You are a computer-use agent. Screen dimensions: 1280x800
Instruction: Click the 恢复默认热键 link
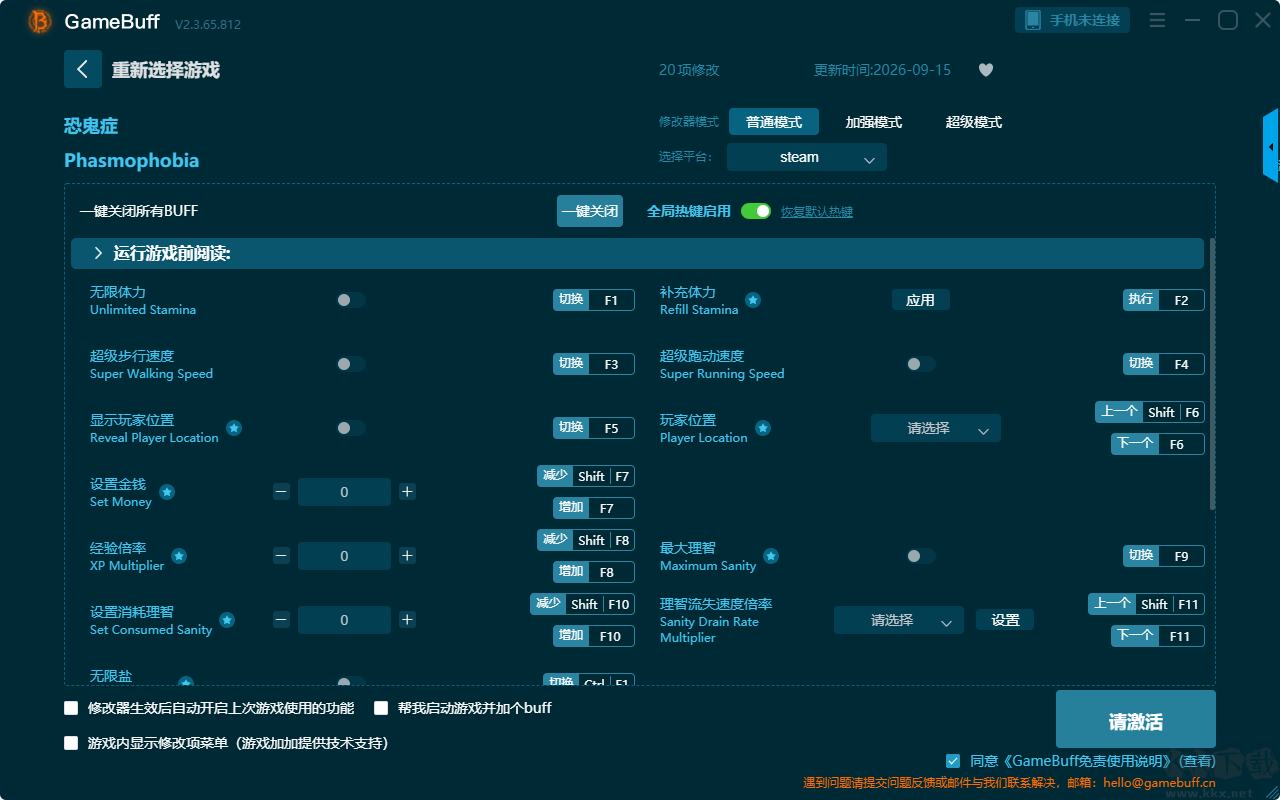click(817, 212)
